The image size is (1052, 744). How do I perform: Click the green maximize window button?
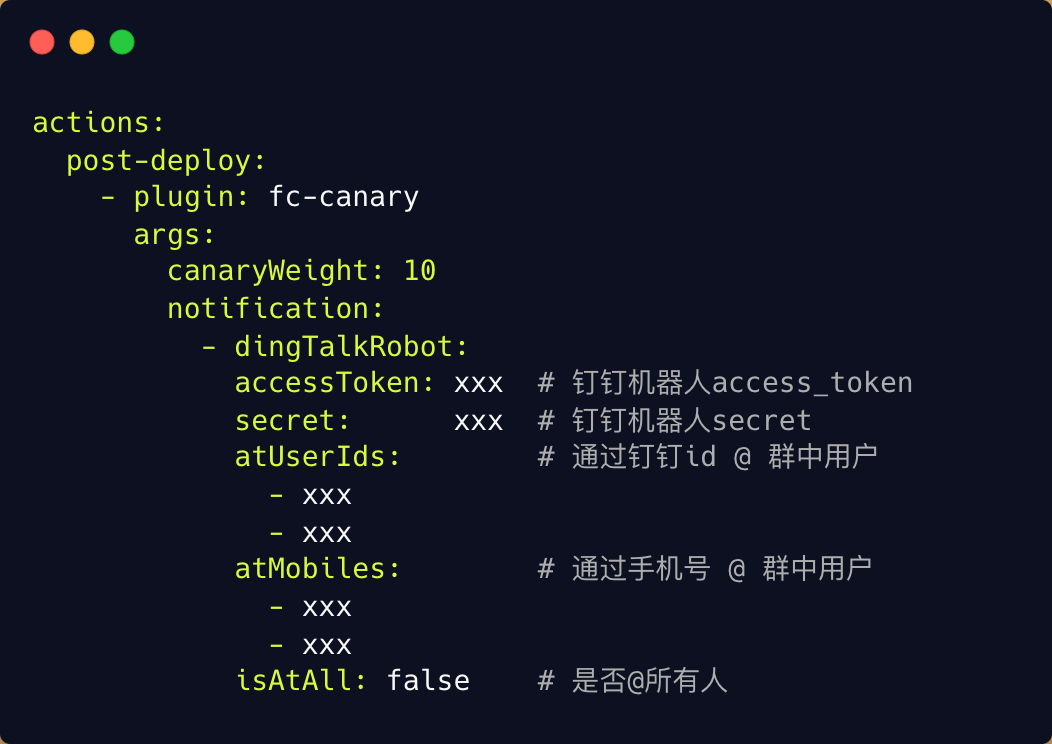(x=122, y=42)
